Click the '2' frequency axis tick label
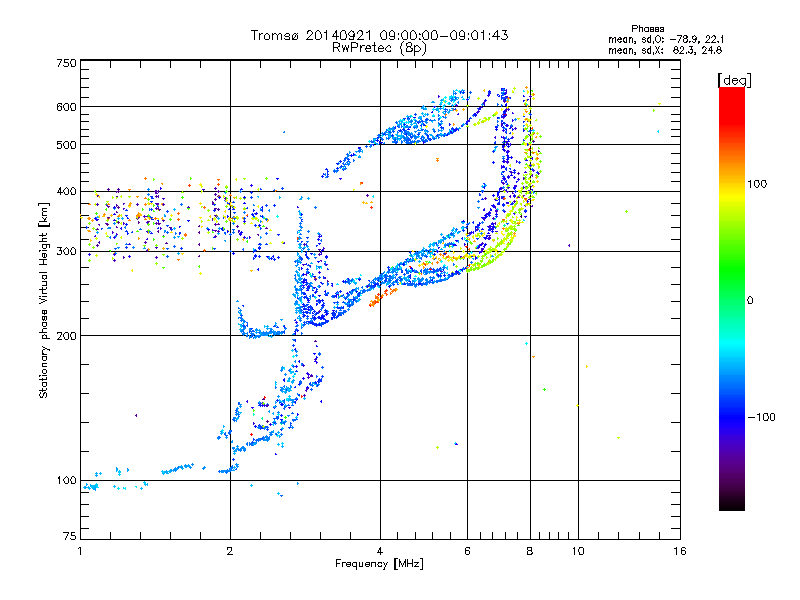 point(230,551)
